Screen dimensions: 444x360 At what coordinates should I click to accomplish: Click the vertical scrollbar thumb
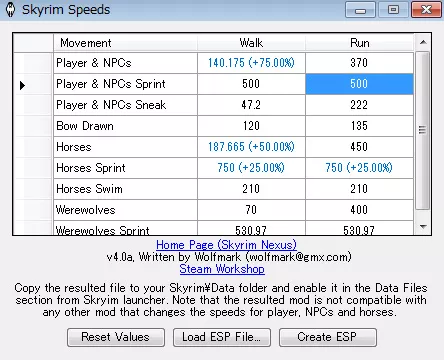coord(423,131)
